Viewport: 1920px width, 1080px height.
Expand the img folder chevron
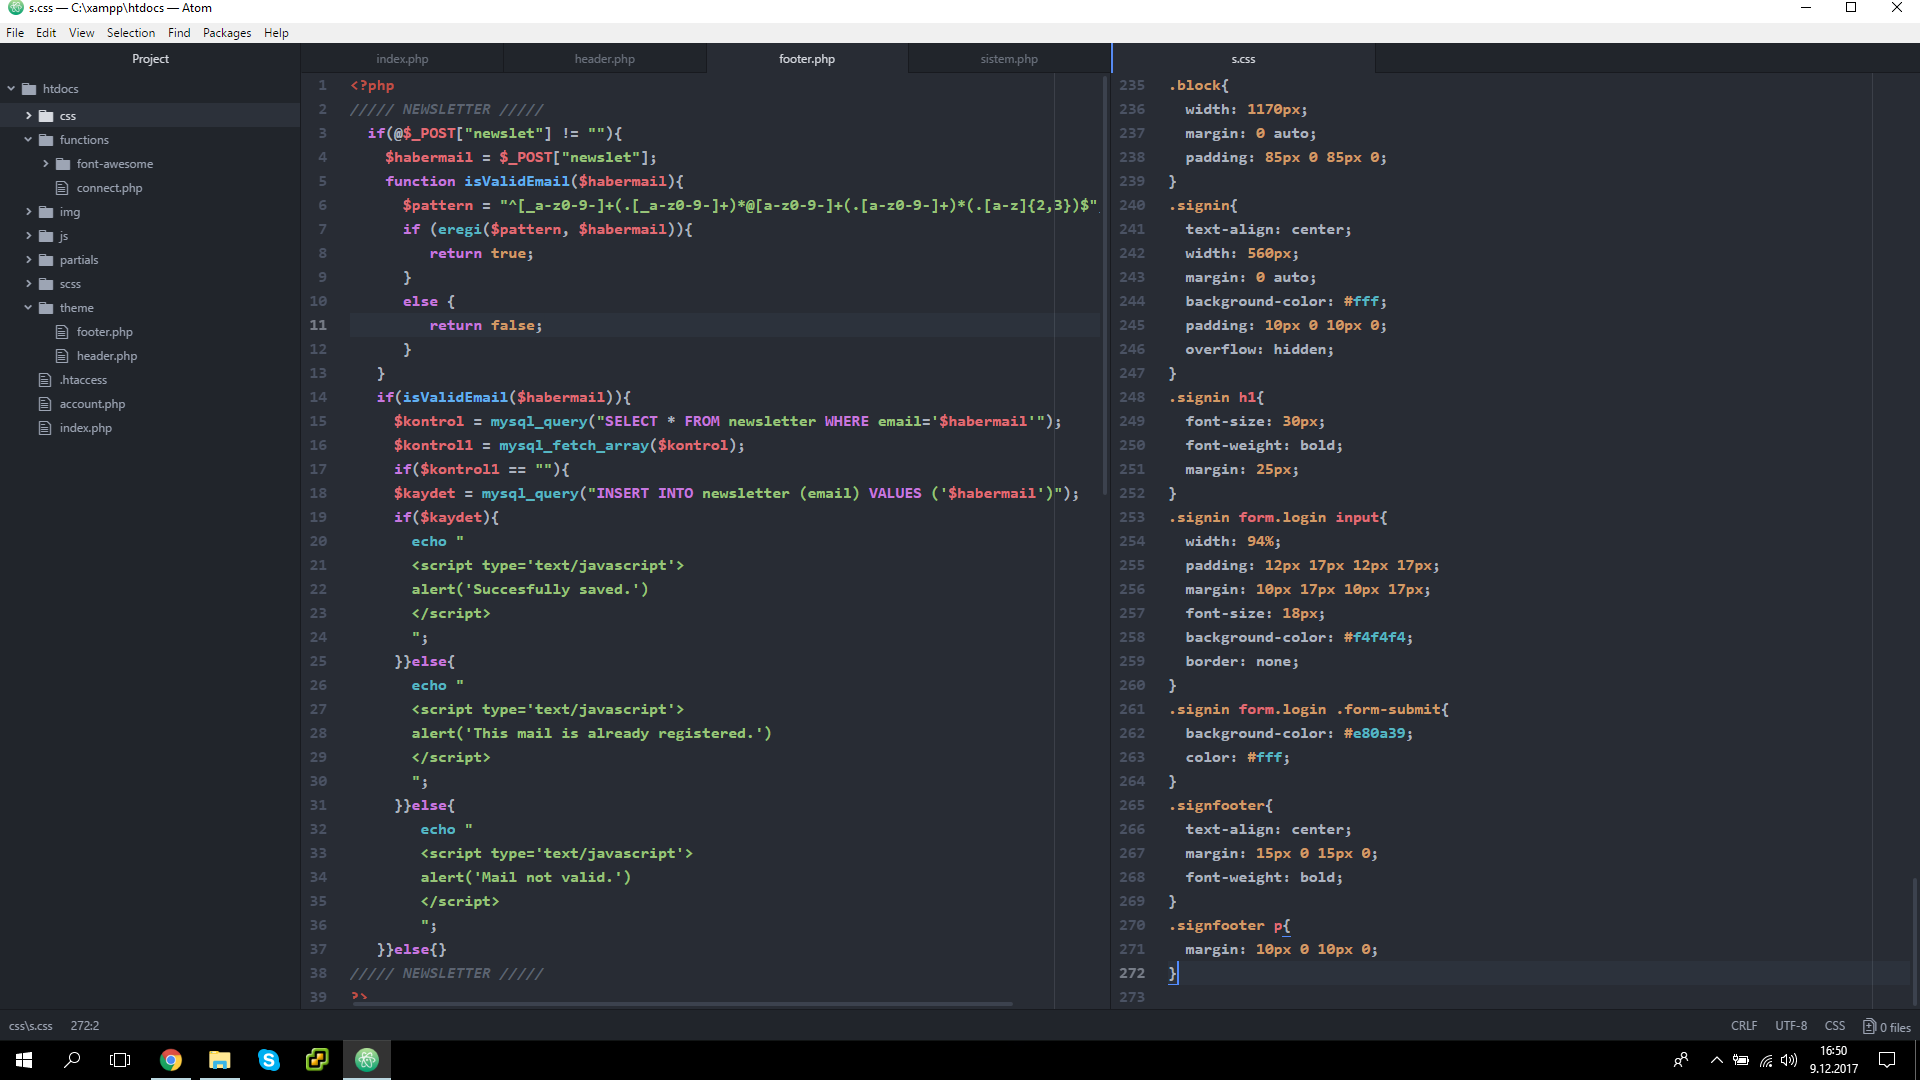coord(29,212)
